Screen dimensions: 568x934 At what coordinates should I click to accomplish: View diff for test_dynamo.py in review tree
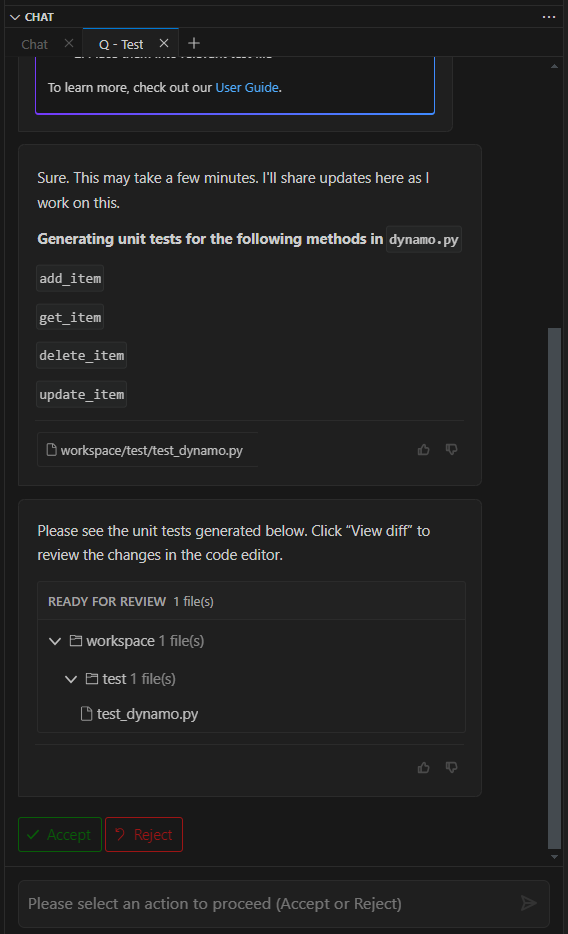(x=147, y=714)
